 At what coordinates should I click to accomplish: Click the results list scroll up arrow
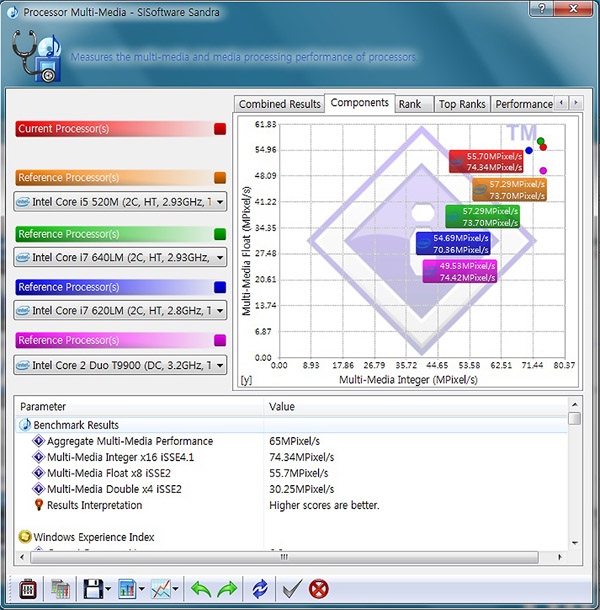pyautogui.click(x=575, y=404)
